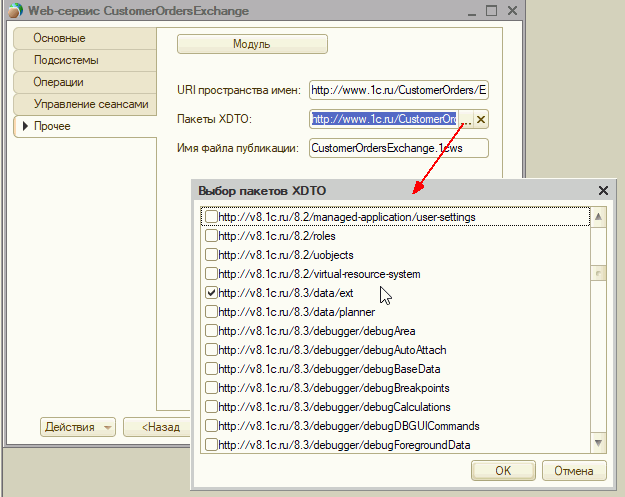Click the Пакеты XDTO input field

click(x=384, y=119)
